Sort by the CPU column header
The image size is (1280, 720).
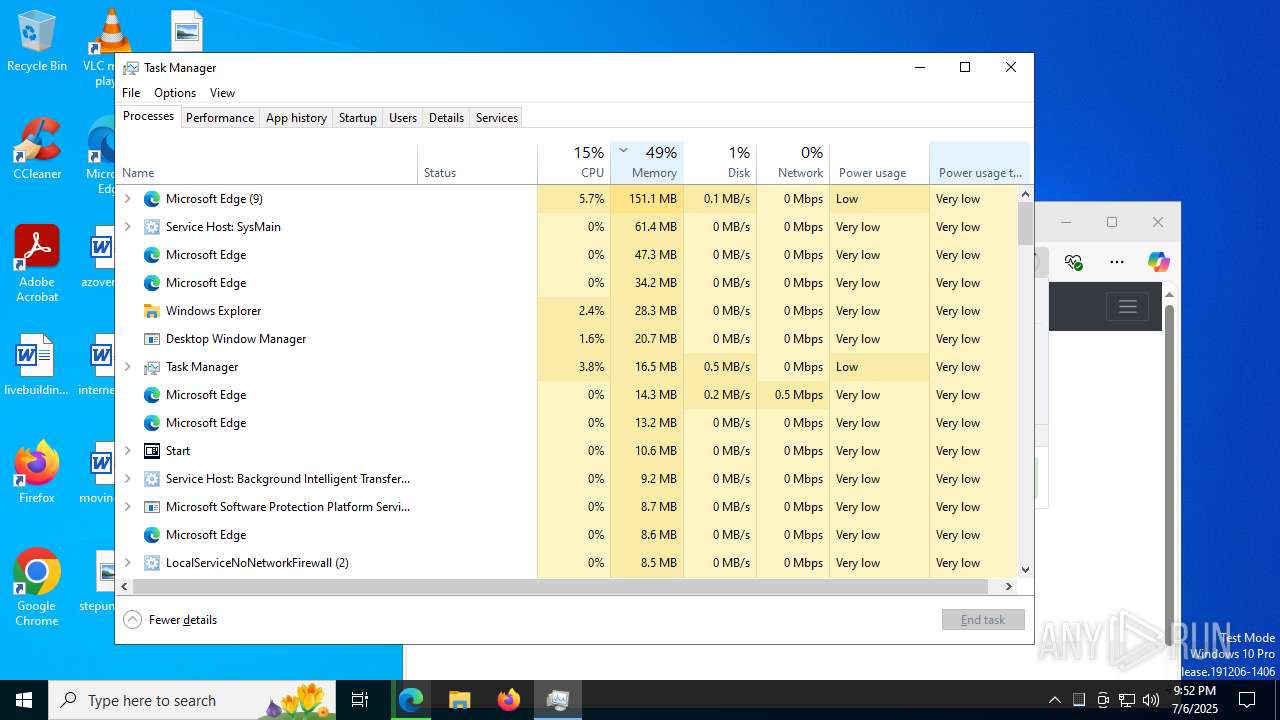574,163
